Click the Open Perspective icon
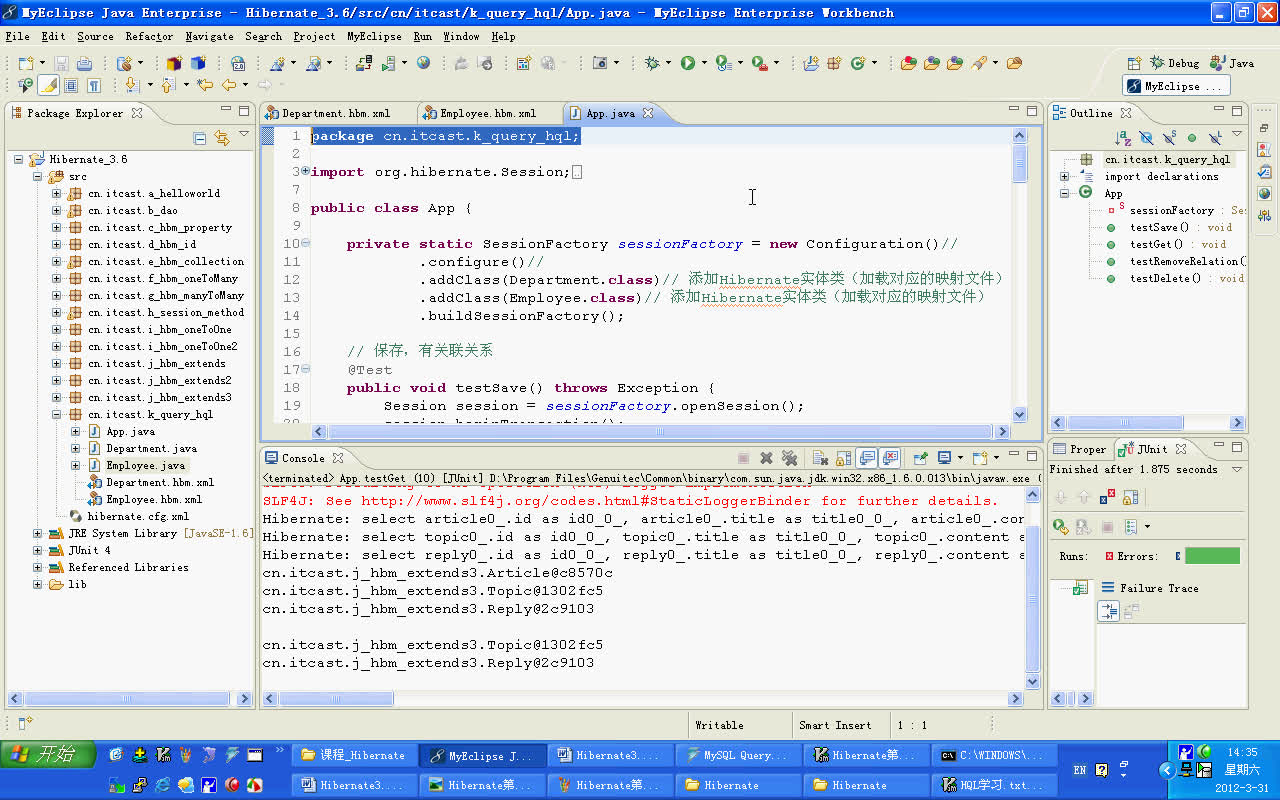1280x800 pixels. point(1134,63)
